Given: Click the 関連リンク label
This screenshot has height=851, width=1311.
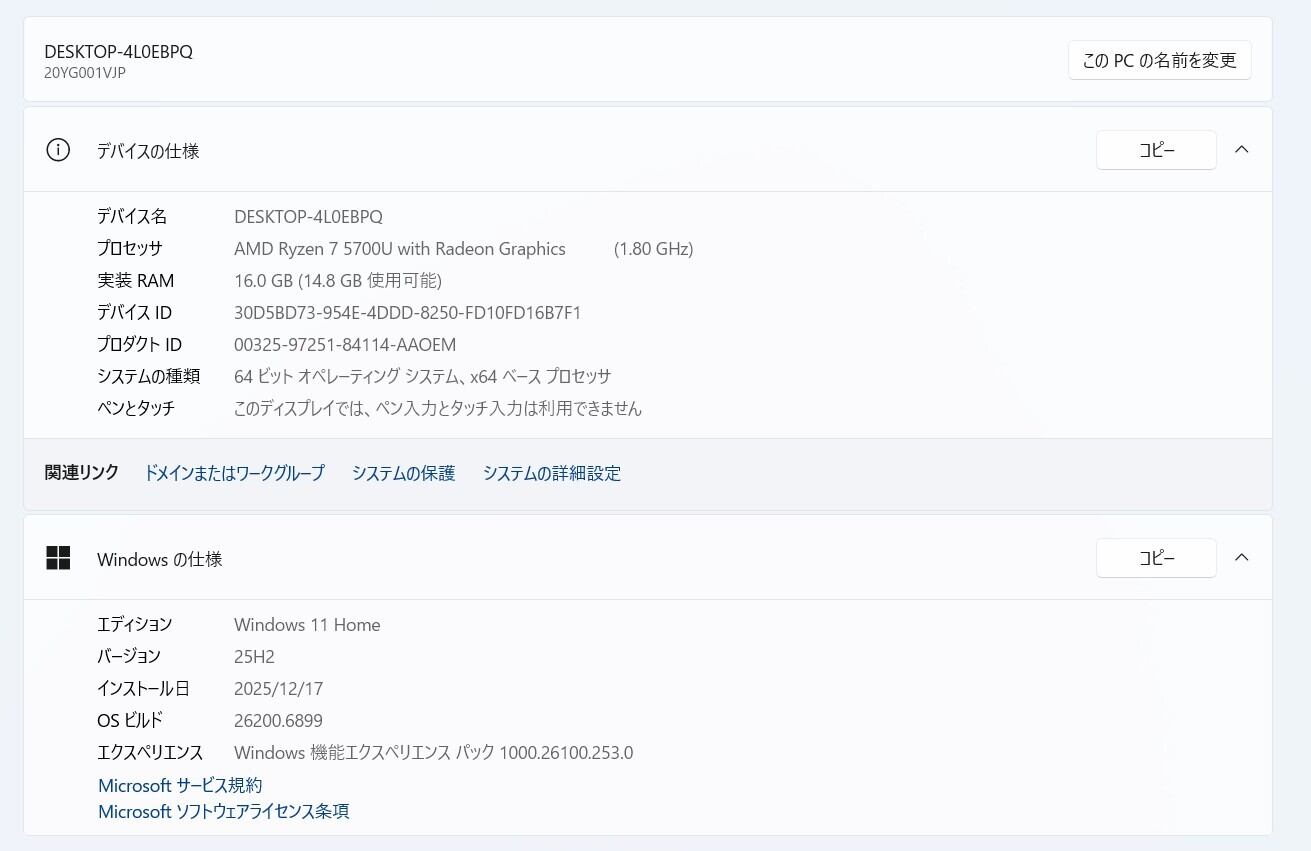Looking at the screenshot, I should click(x=82, y=473).
